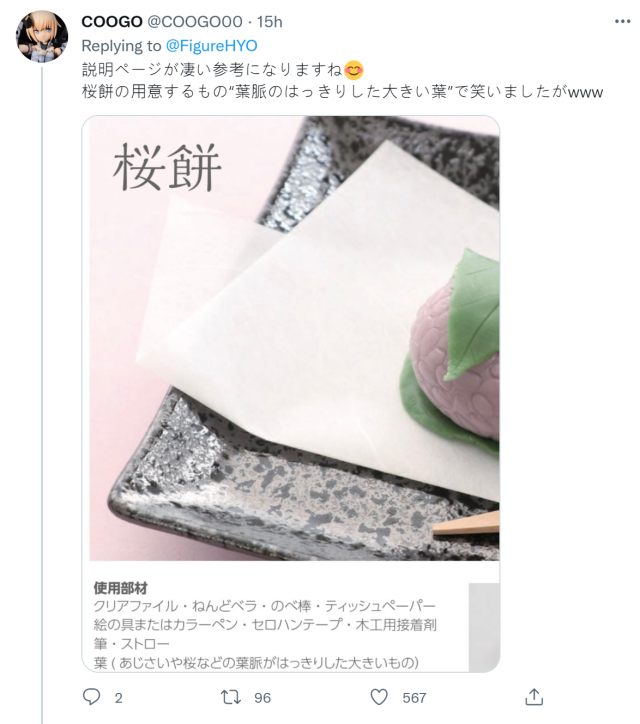Open COOGO's profile avatar picture
The image size is (640, 724).
click(x=42, y=36)
